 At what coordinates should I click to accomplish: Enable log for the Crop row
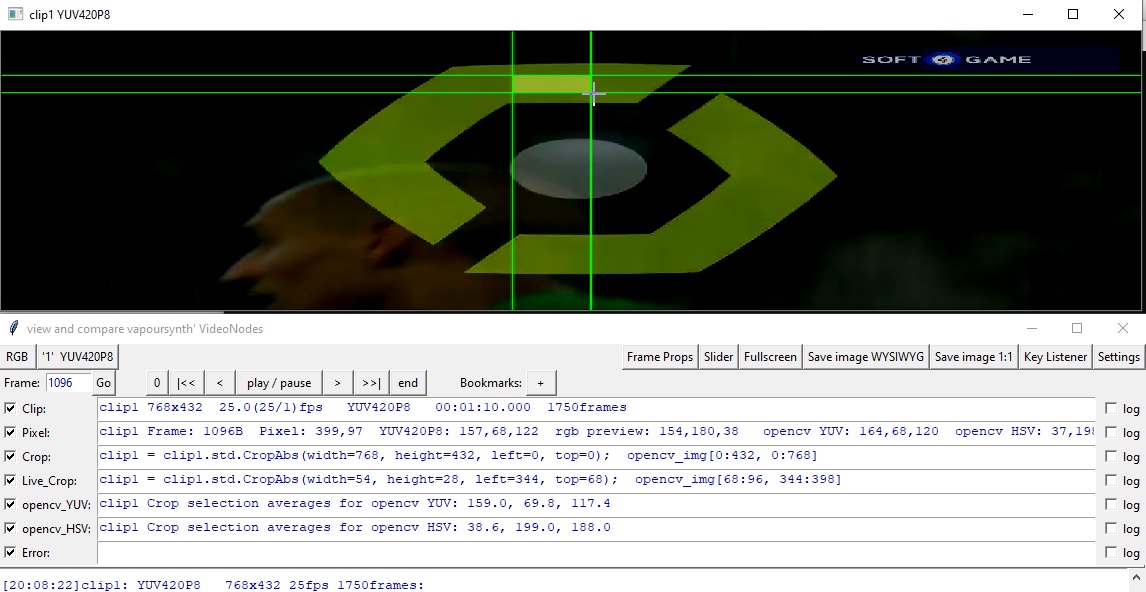1111,456
